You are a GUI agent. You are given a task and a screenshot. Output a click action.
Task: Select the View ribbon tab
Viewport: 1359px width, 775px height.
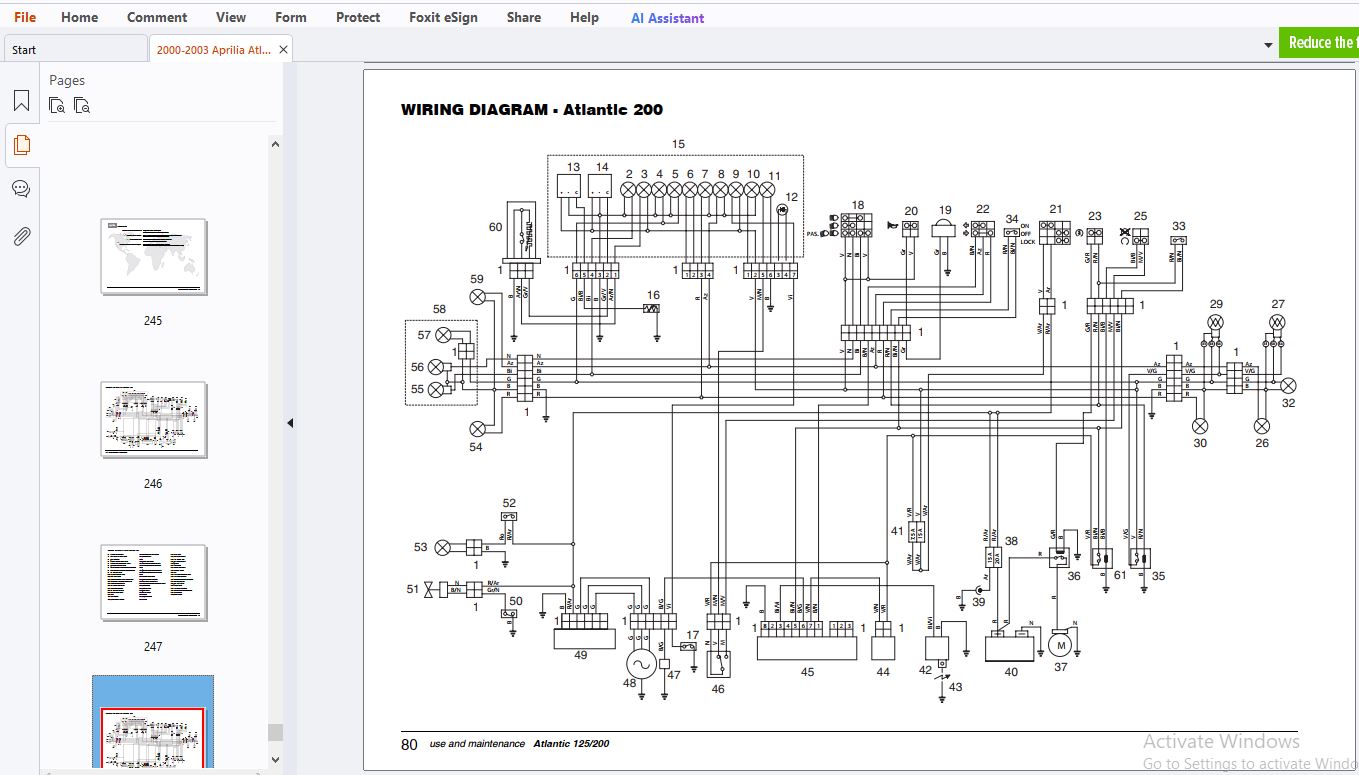[231, 17]
